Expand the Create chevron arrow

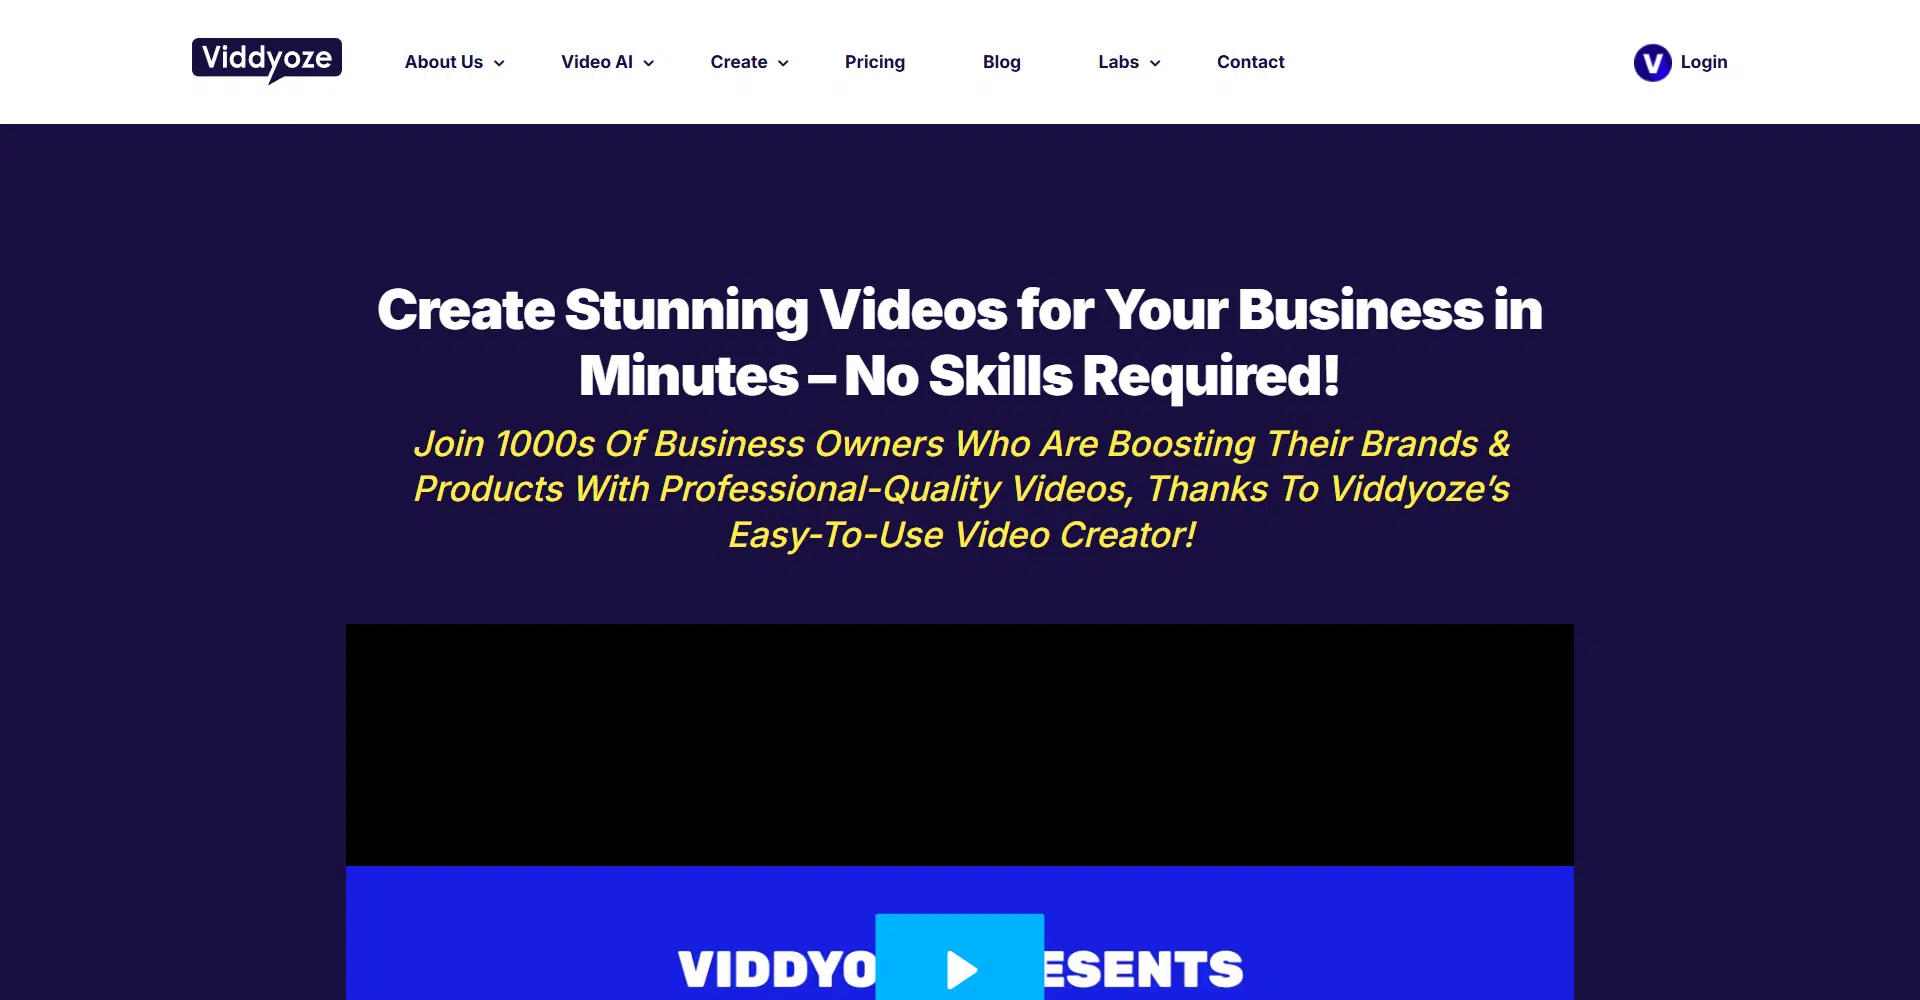pos(783,63)
